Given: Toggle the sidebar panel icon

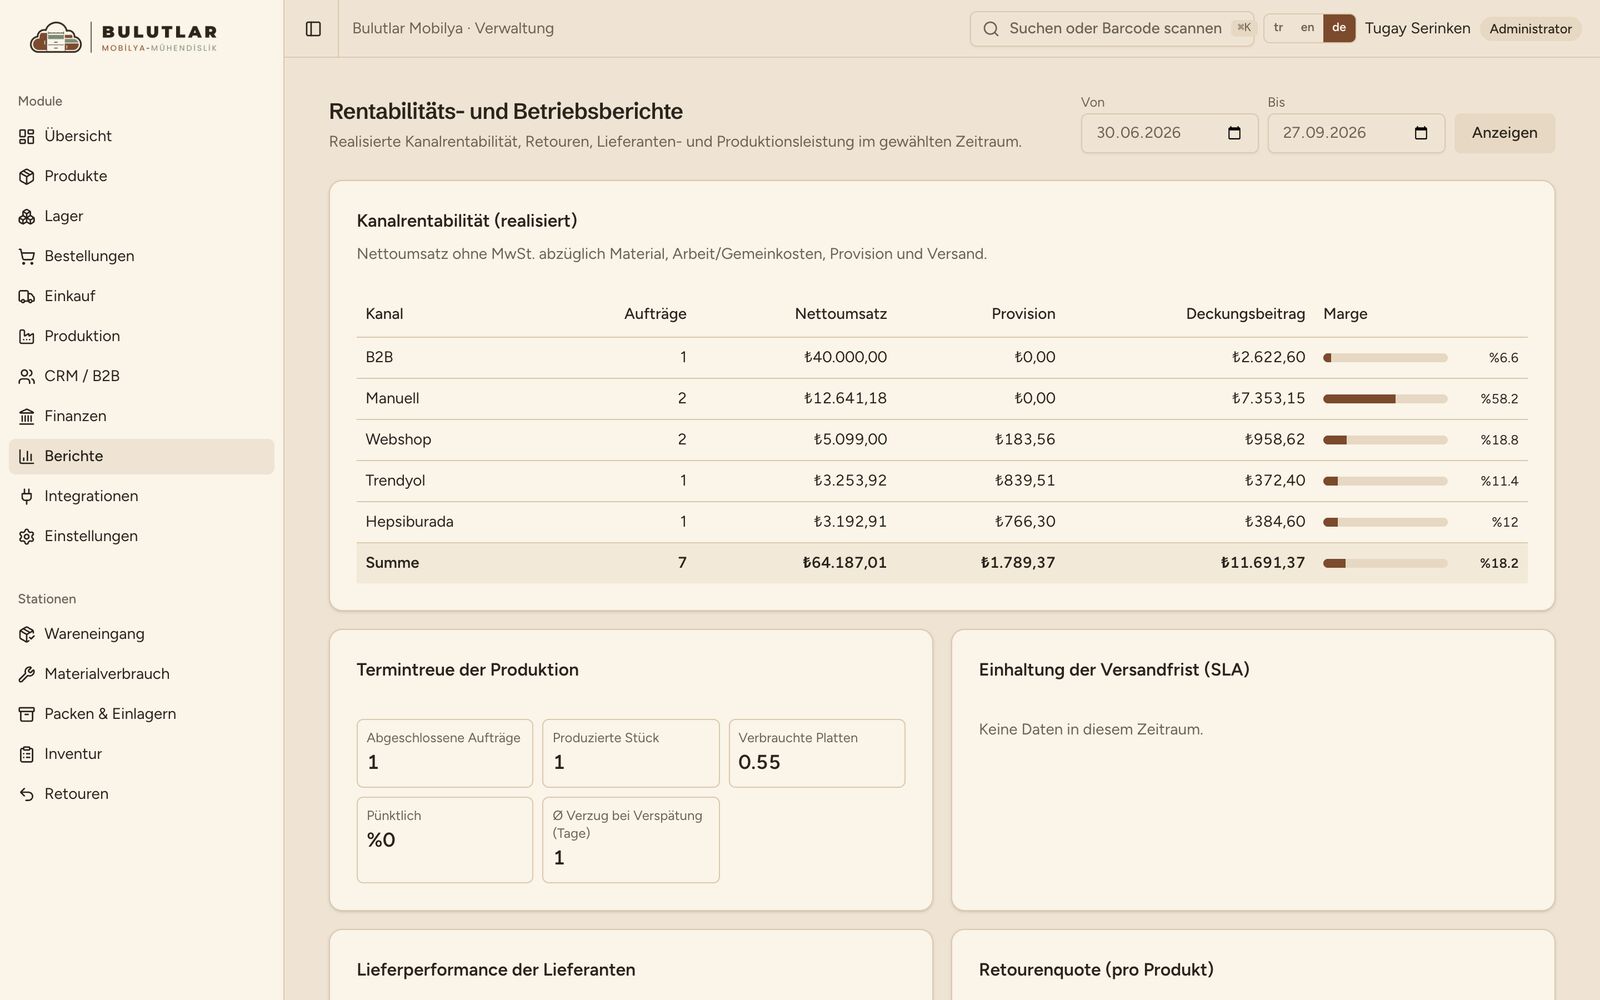Looking at the screenshot, I should (x=313, y=29).
